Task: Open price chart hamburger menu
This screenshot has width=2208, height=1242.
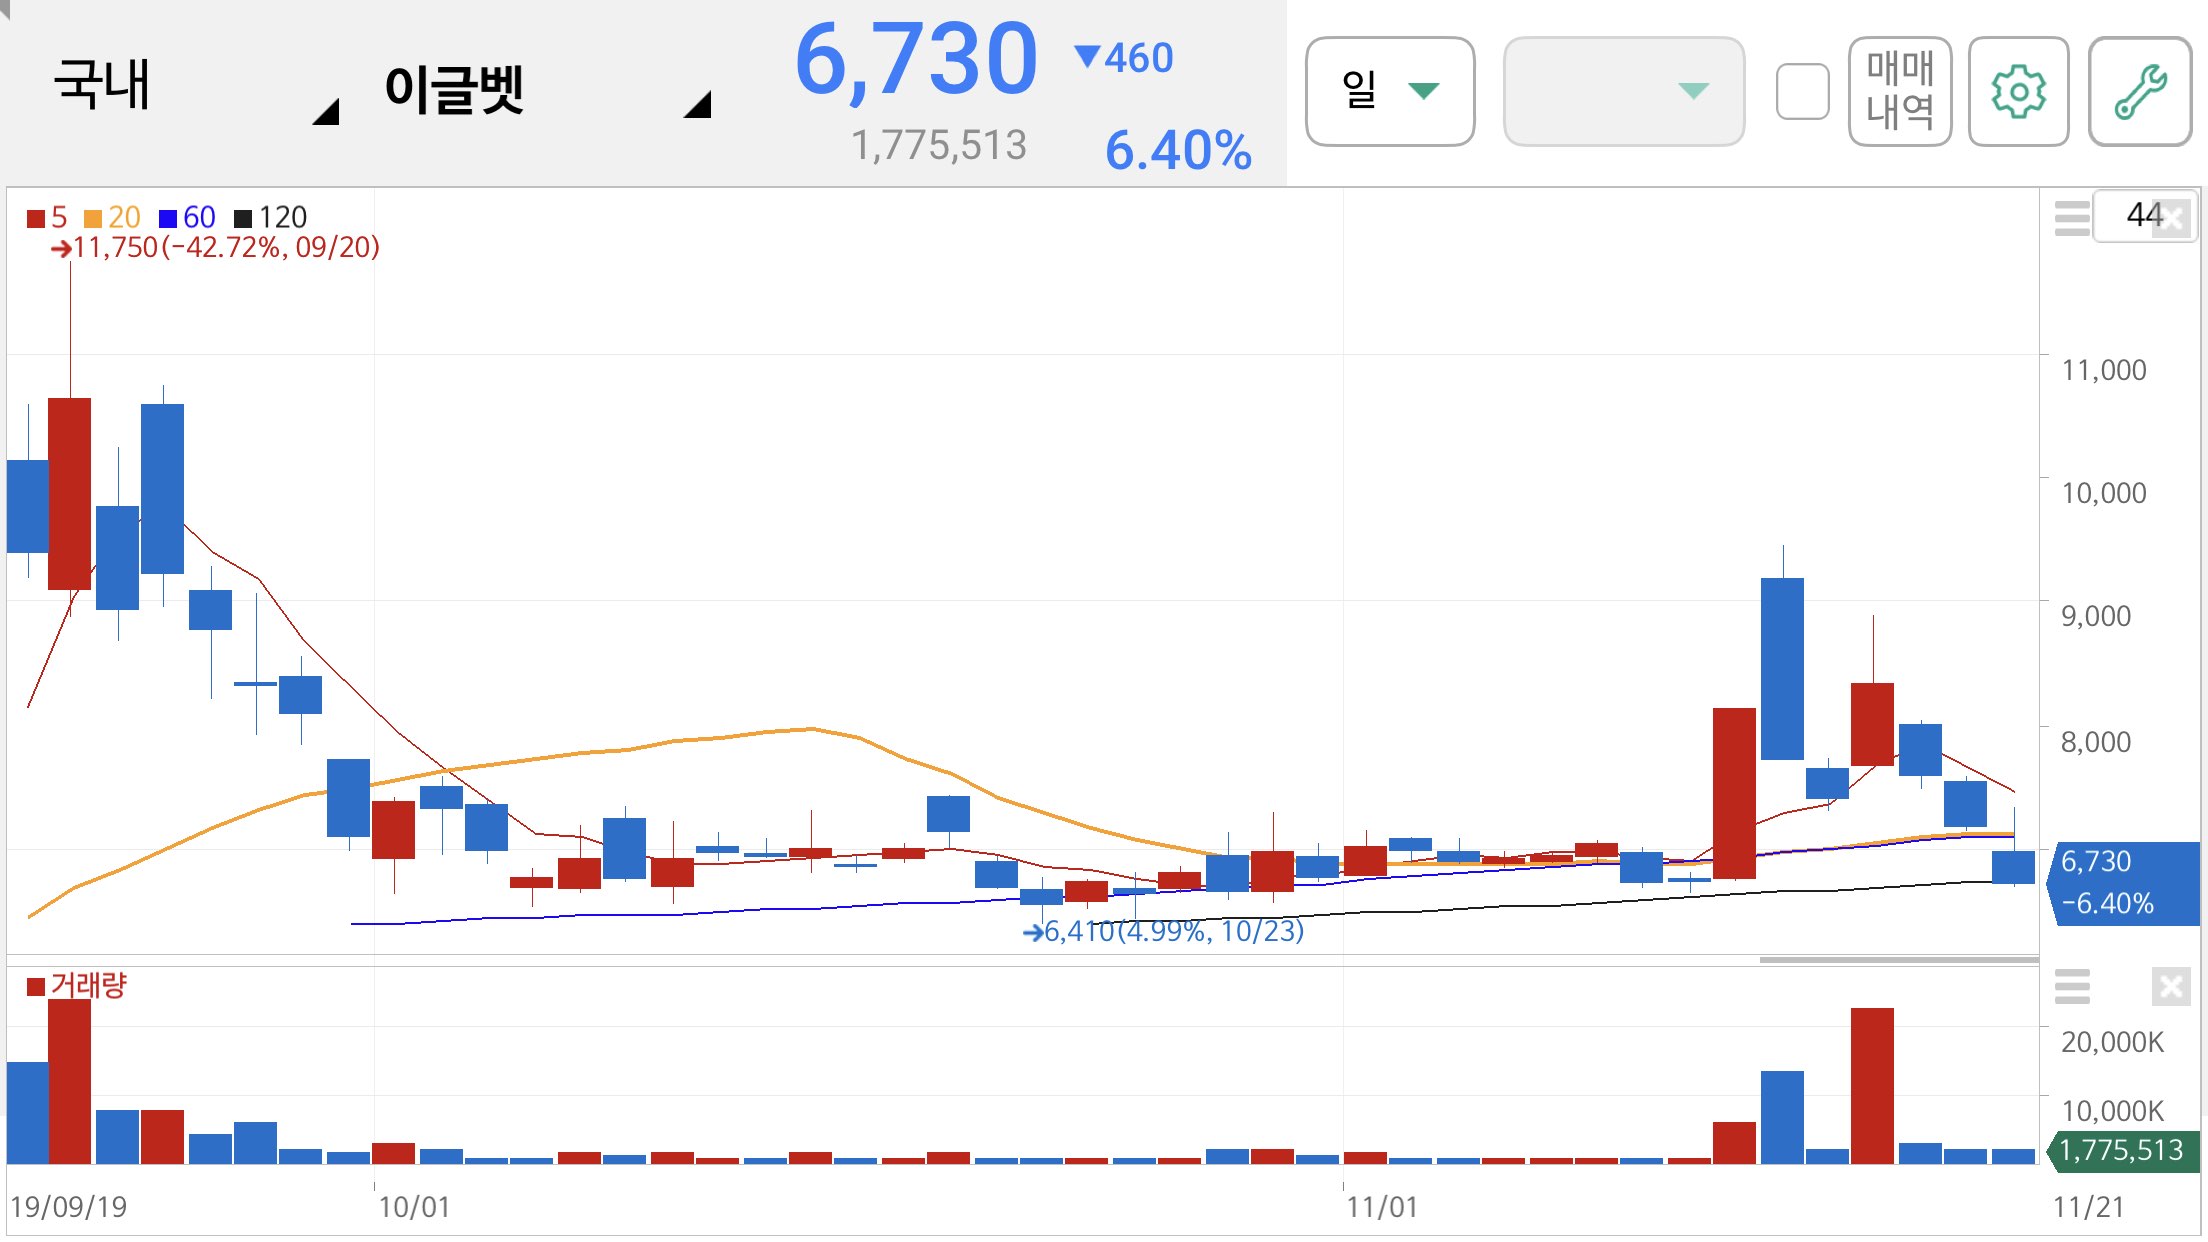Action: point(2072,217)
